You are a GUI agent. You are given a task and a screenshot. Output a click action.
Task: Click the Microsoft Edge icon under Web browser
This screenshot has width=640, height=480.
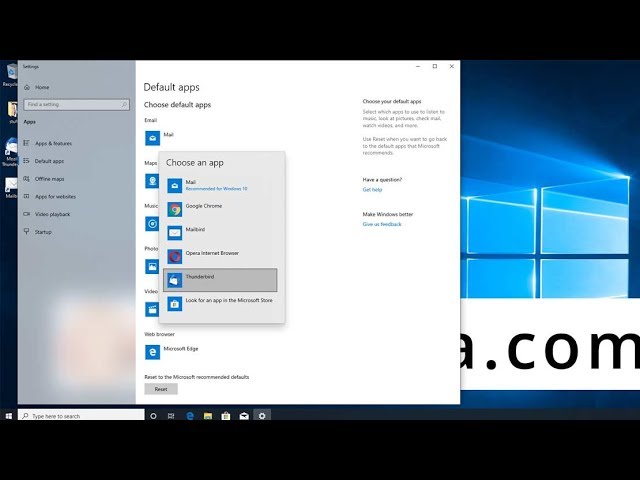152,352
